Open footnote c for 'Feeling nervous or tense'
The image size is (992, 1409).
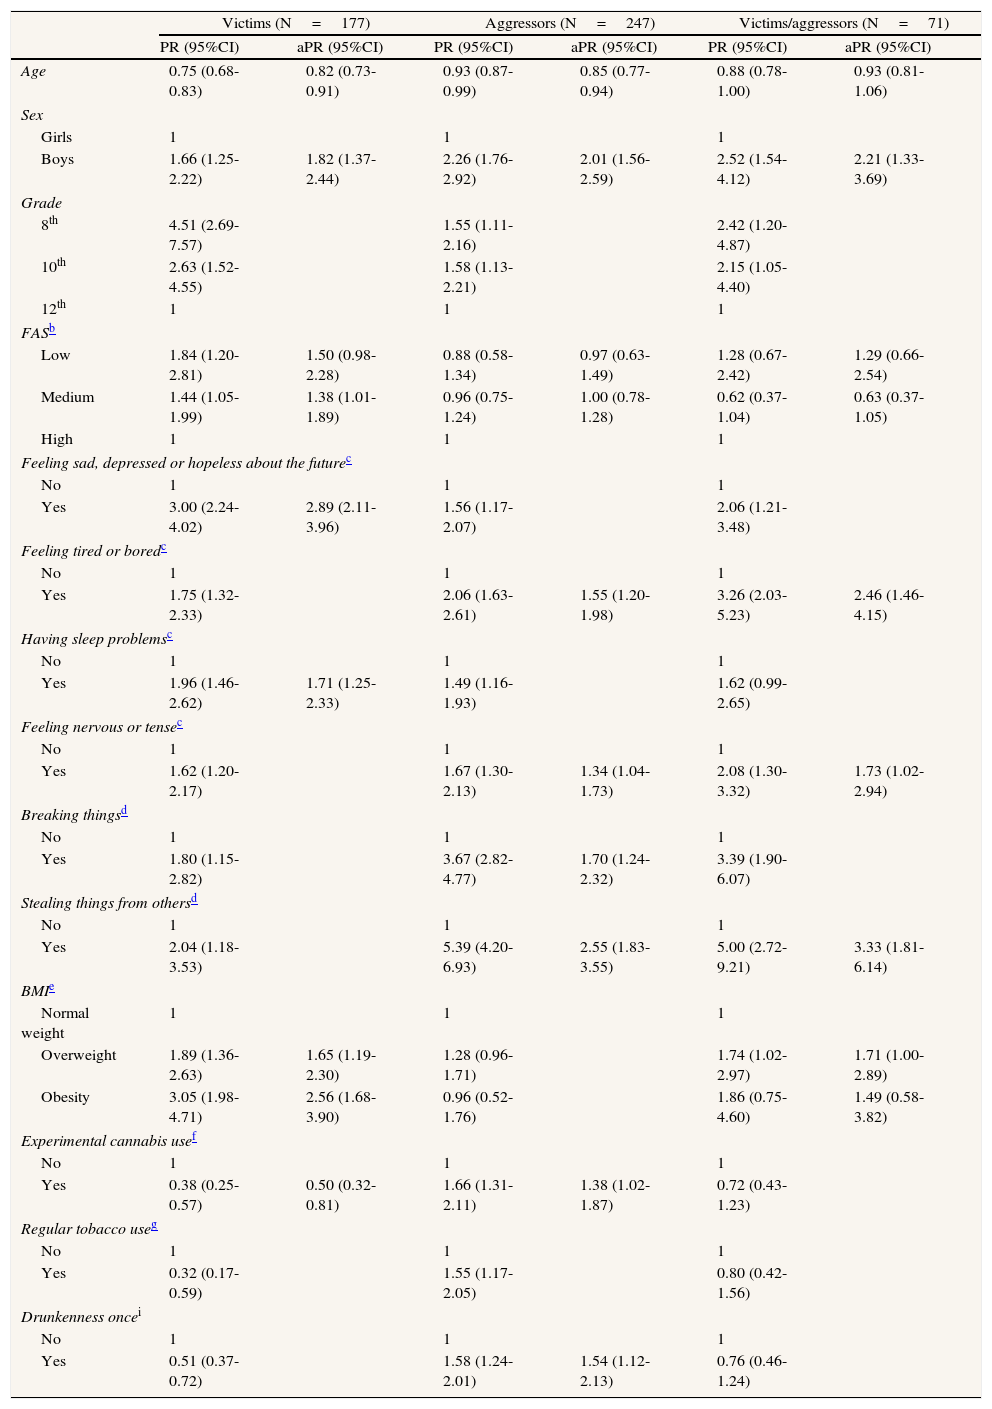179,723
